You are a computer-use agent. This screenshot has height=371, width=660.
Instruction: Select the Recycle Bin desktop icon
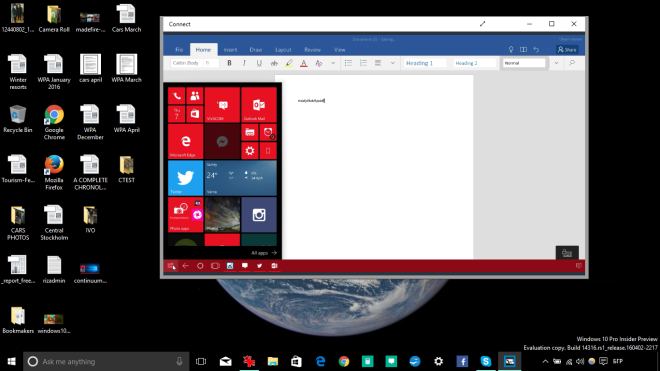point(18,119)
